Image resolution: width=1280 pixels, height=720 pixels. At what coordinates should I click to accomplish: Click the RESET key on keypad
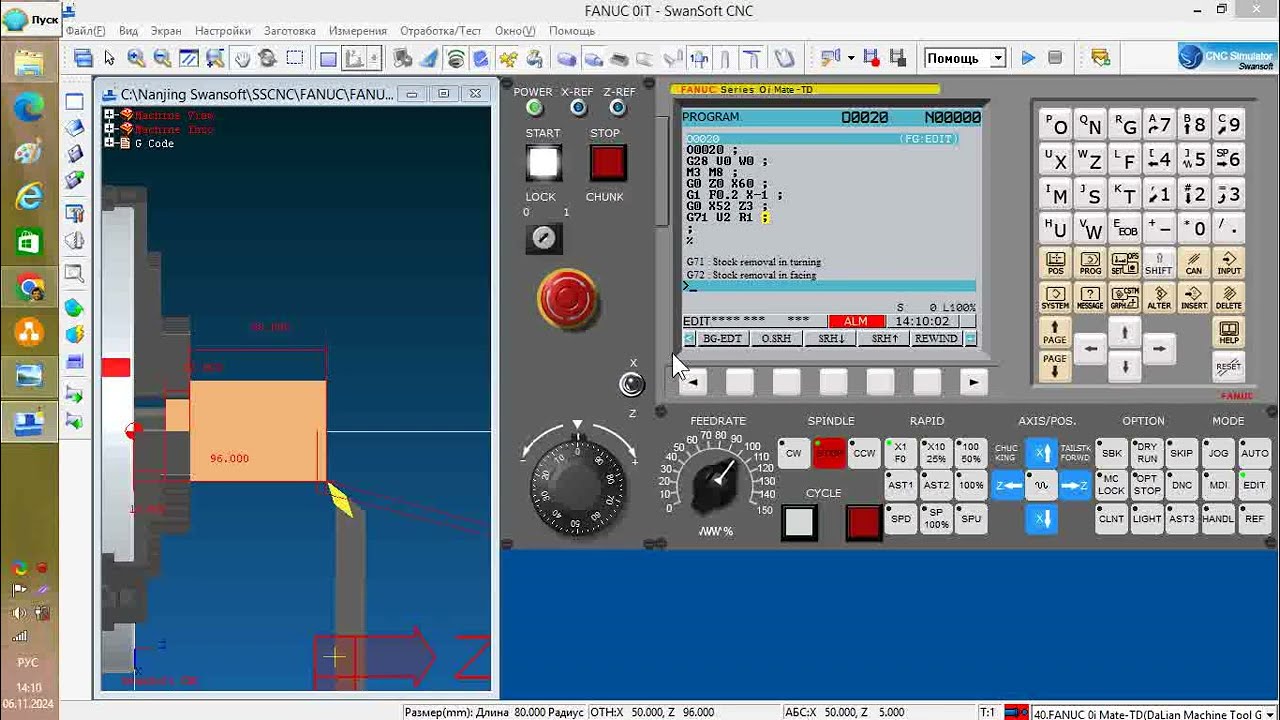[1229, 366]
